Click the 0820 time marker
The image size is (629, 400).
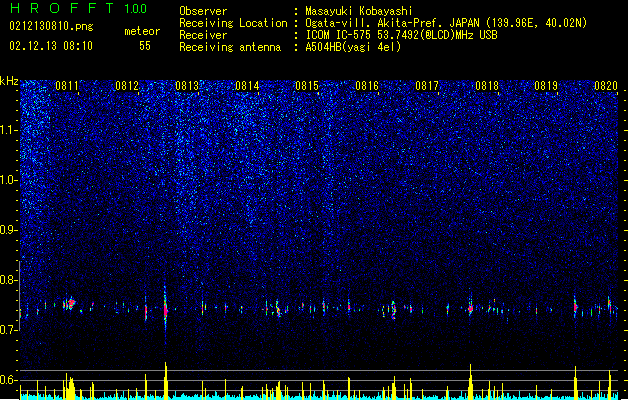click(x=606, y=86)
